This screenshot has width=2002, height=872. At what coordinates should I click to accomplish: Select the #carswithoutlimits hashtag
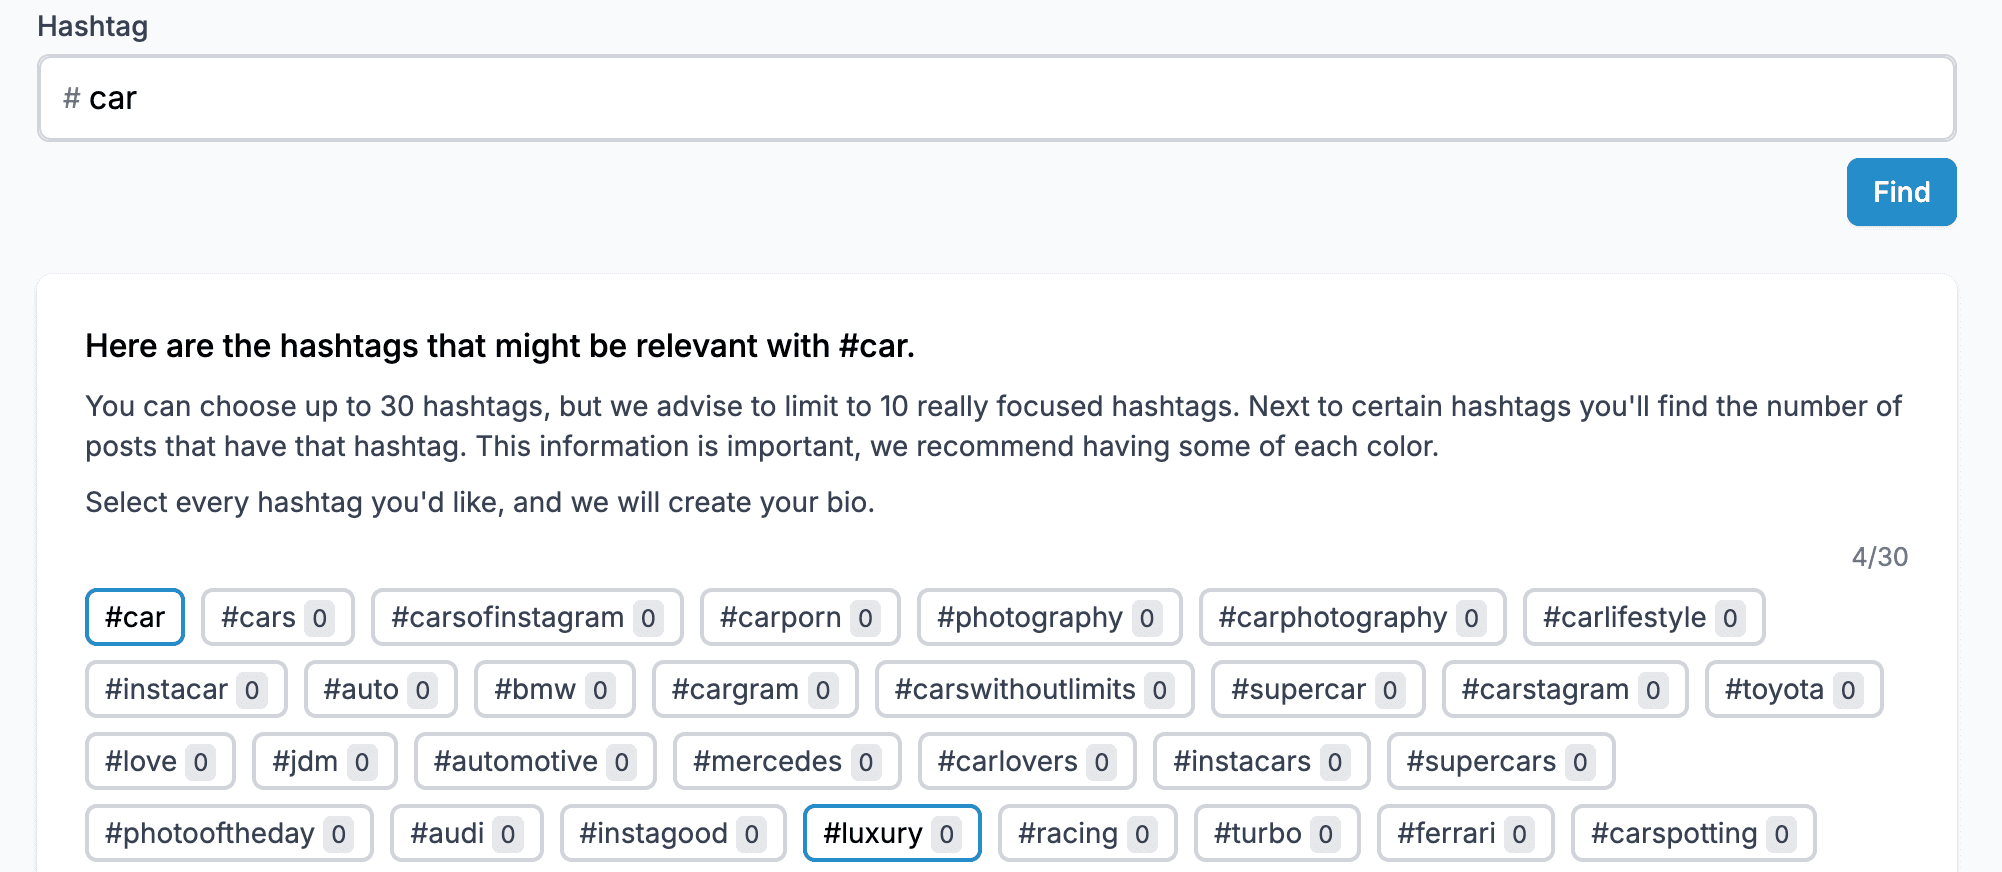(x=1034, y=689)
